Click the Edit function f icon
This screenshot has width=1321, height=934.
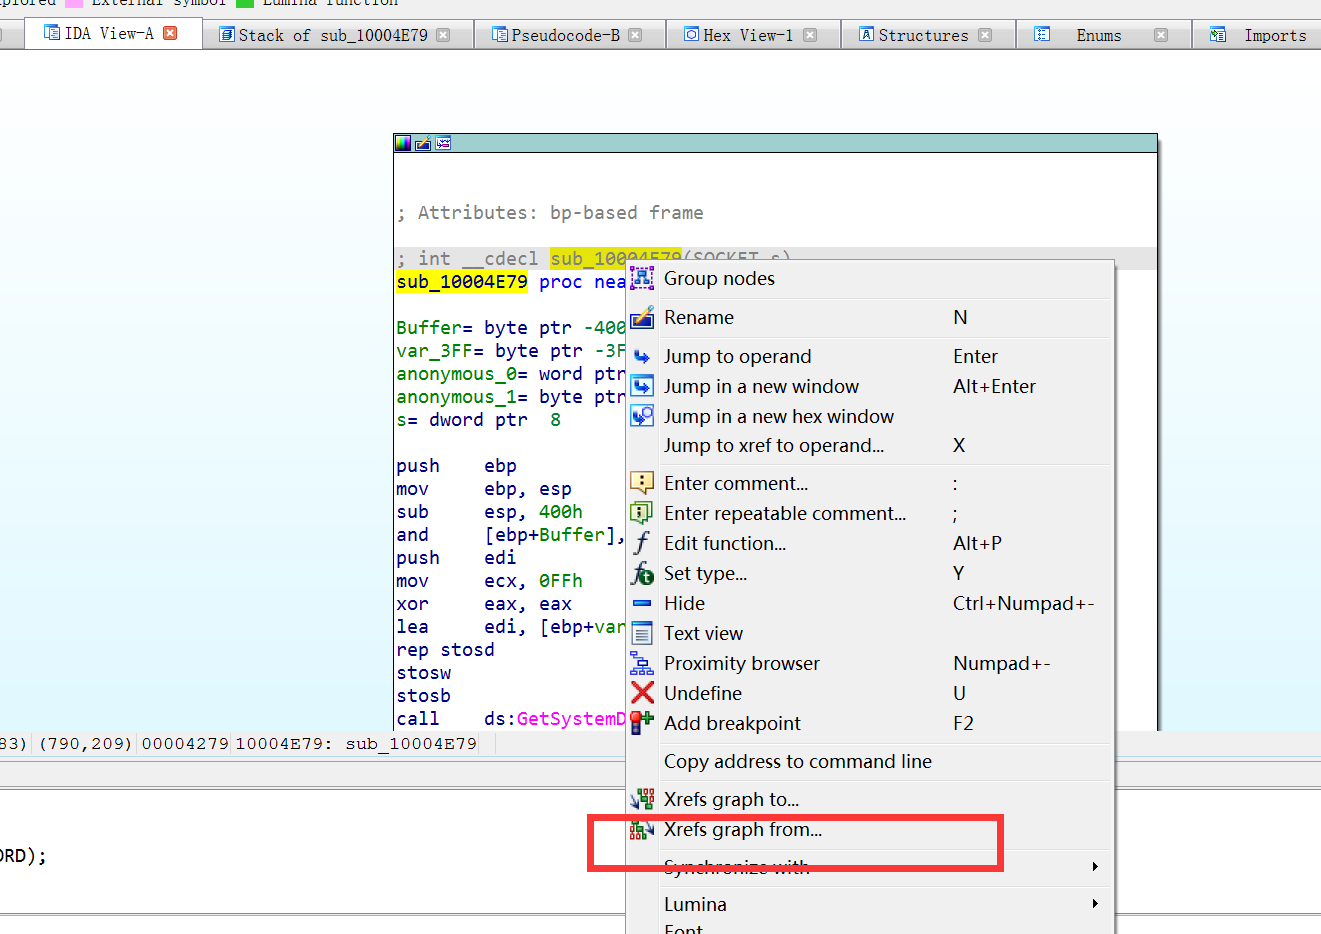point(642,544)
